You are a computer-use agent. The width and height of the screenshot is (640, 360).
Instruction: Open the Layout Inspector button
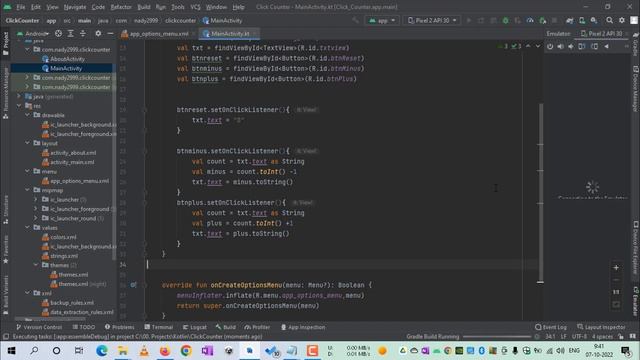(x=601, y=327)
